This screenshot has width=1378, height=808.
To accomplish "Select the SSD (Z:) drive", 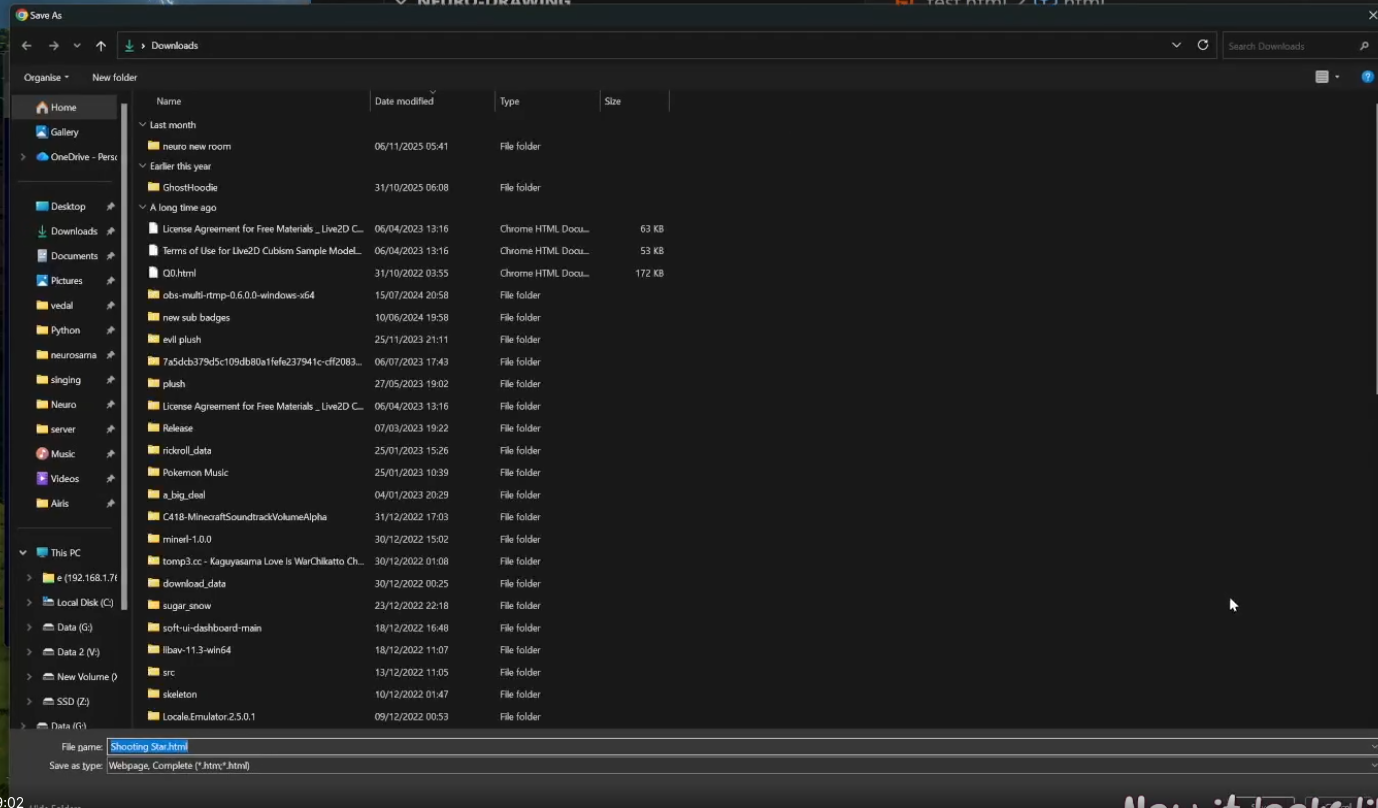I will pos(72,702).
